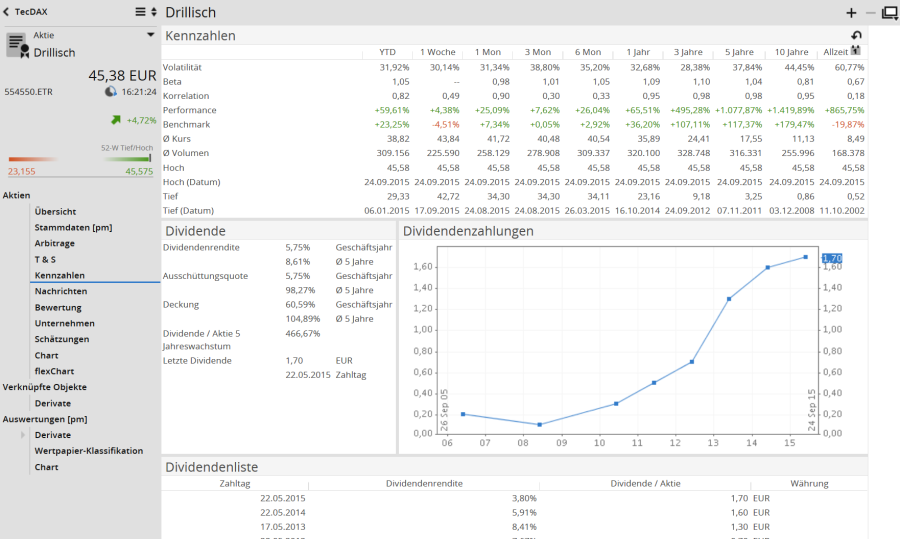This screenshot has width=900, height=539.
Task: Open the hamburger list menu icon
Action: (x=141, y=12)
